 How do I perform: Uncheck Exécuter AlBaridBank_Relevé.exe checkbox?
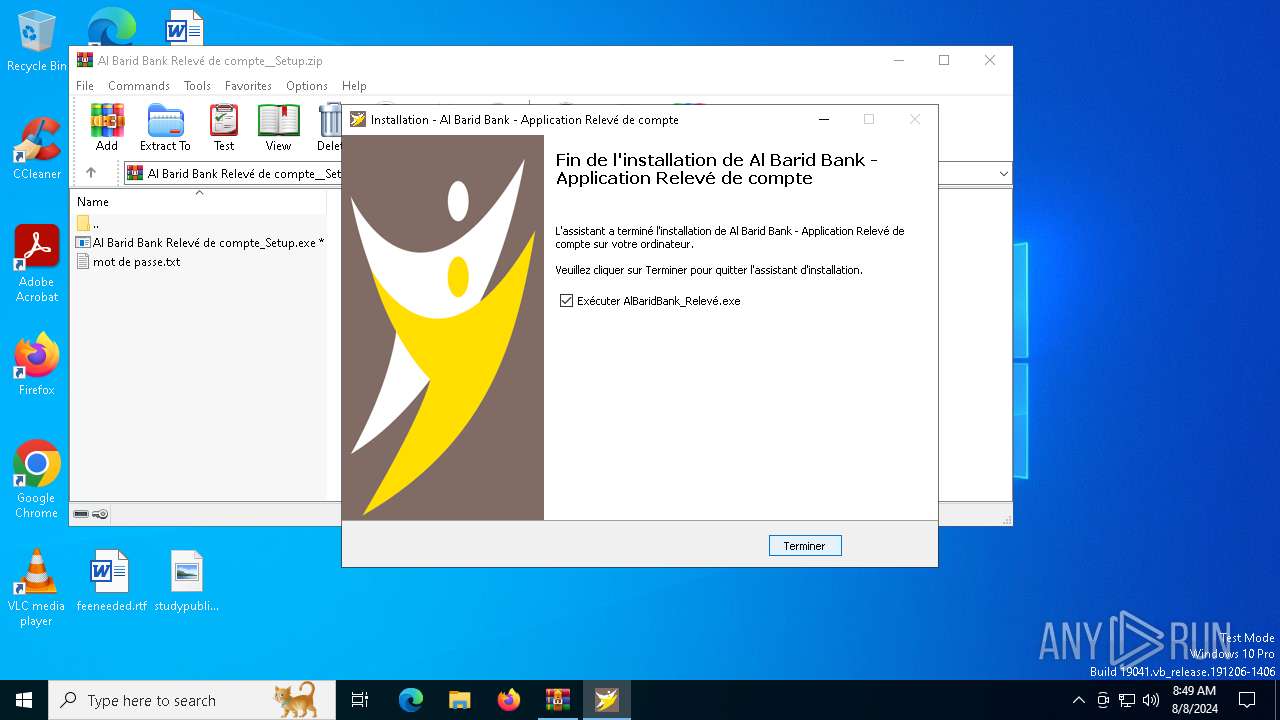[x=567, y=300]
